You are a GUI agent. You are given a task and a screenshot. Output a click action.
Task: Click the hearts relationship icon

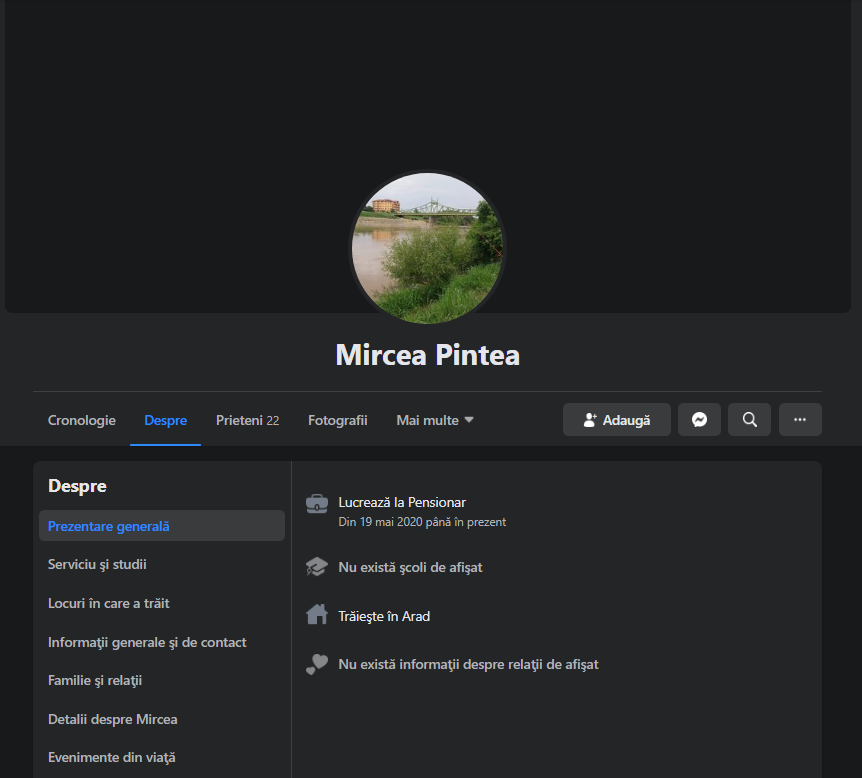click(317, 664)
